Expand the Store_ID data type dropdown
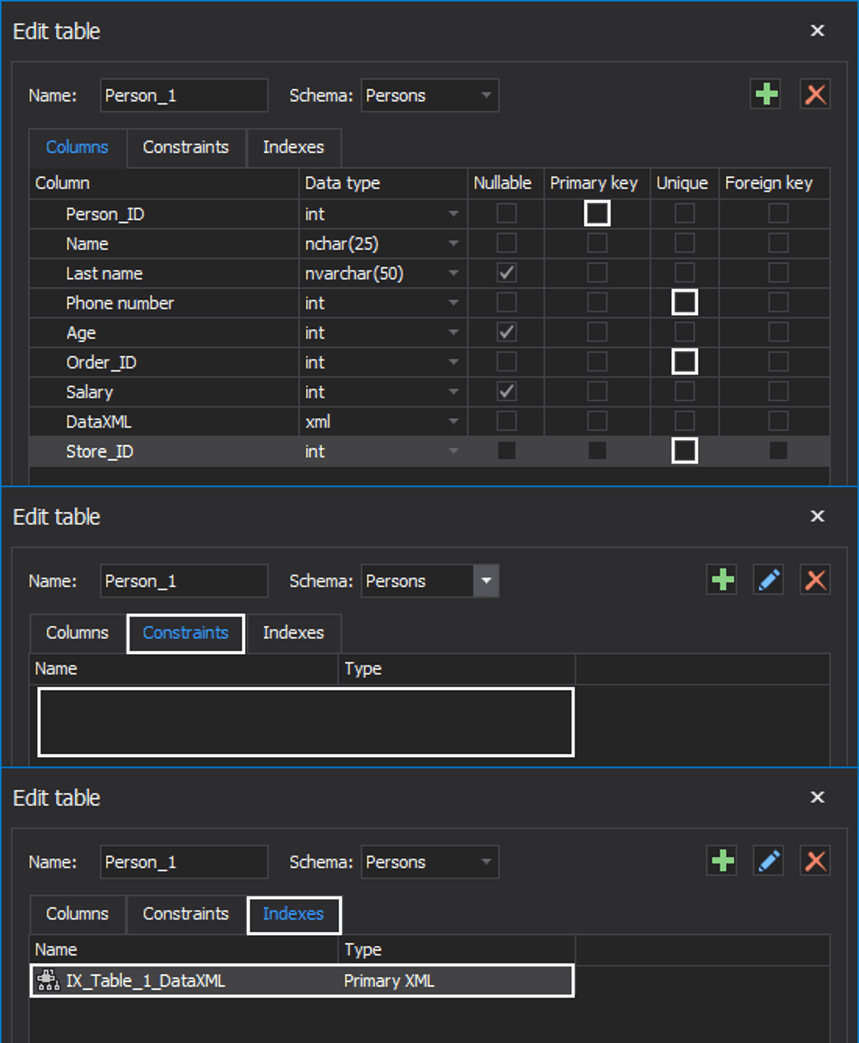Image resolution: width=859 pixels, height=1043 pixels. pos(453,450)
